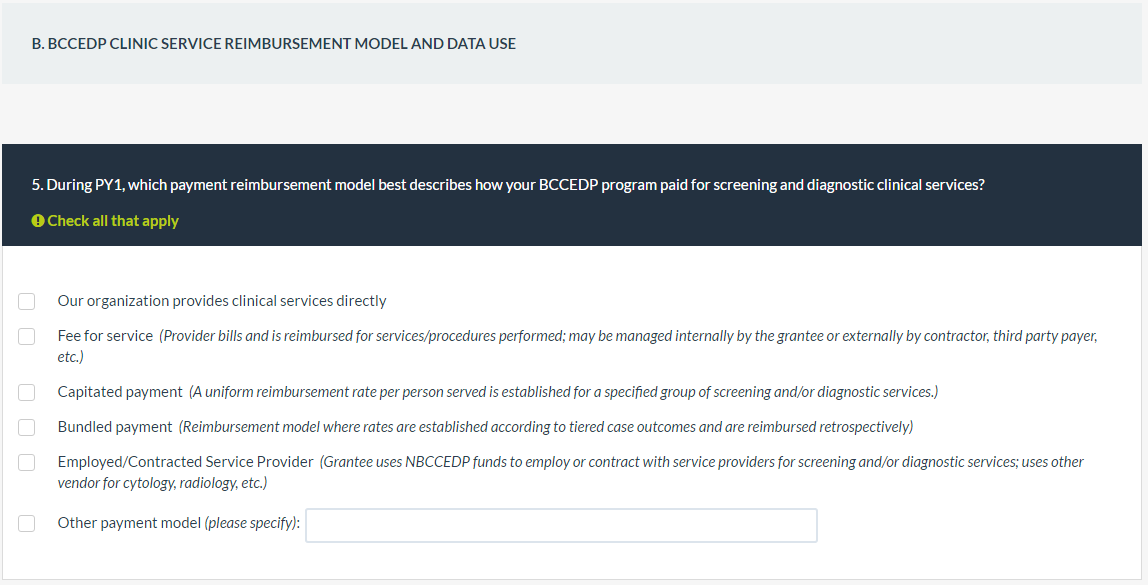
Task: Click the 'Bundled payment' label text
Action: pos(115,427)
